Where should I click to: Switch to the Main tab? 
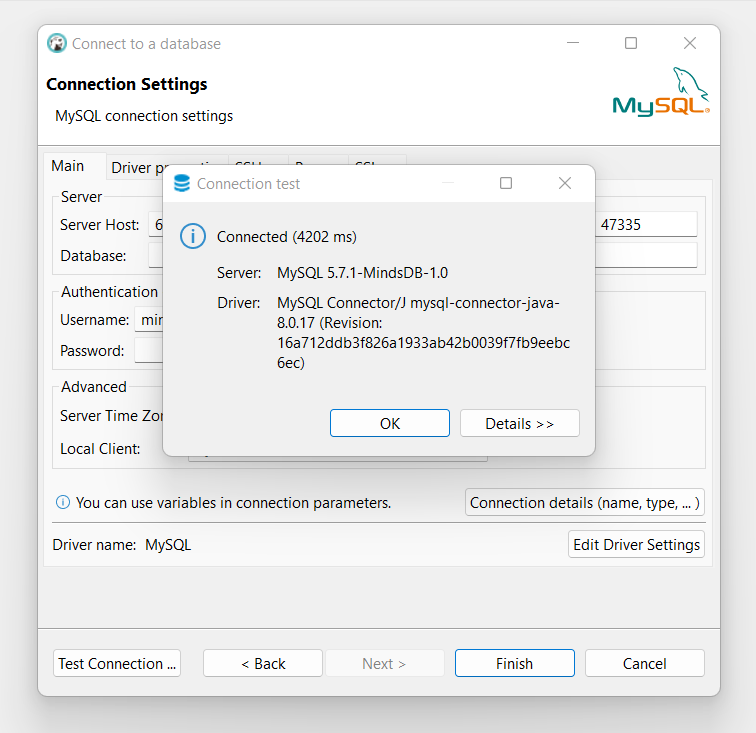point(68,166)
